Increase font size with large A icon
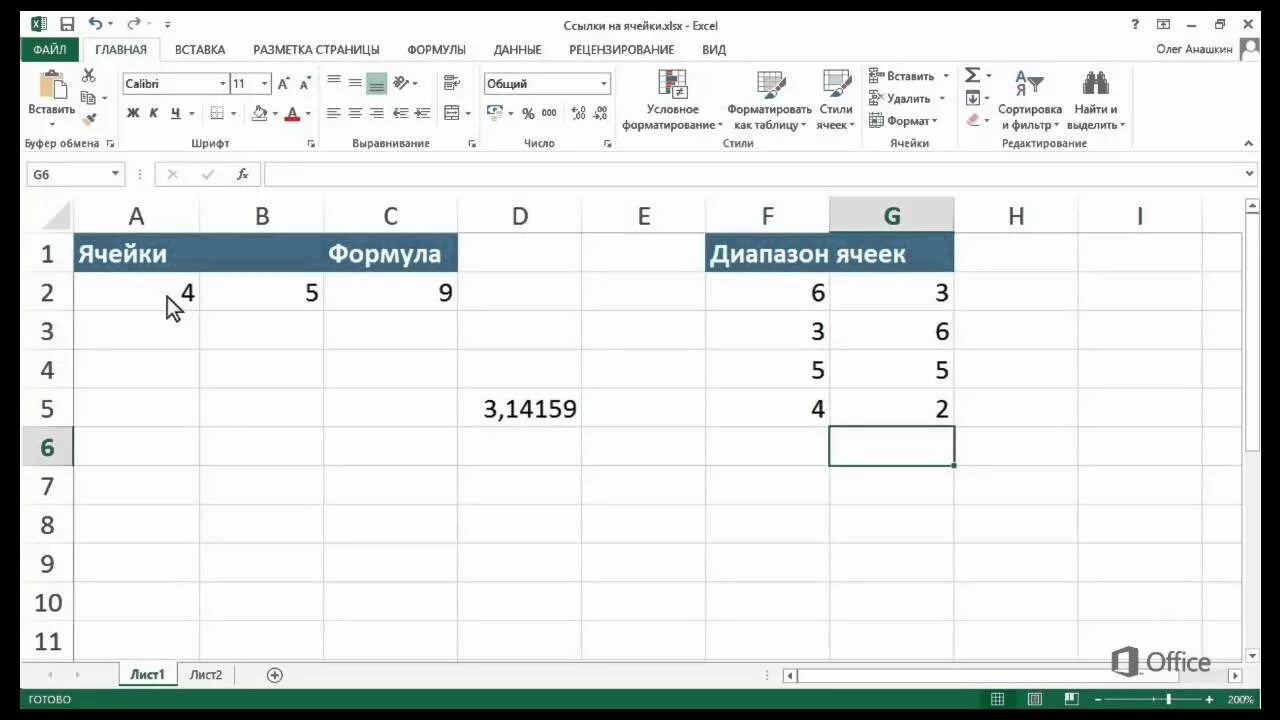 pos(284,84)
